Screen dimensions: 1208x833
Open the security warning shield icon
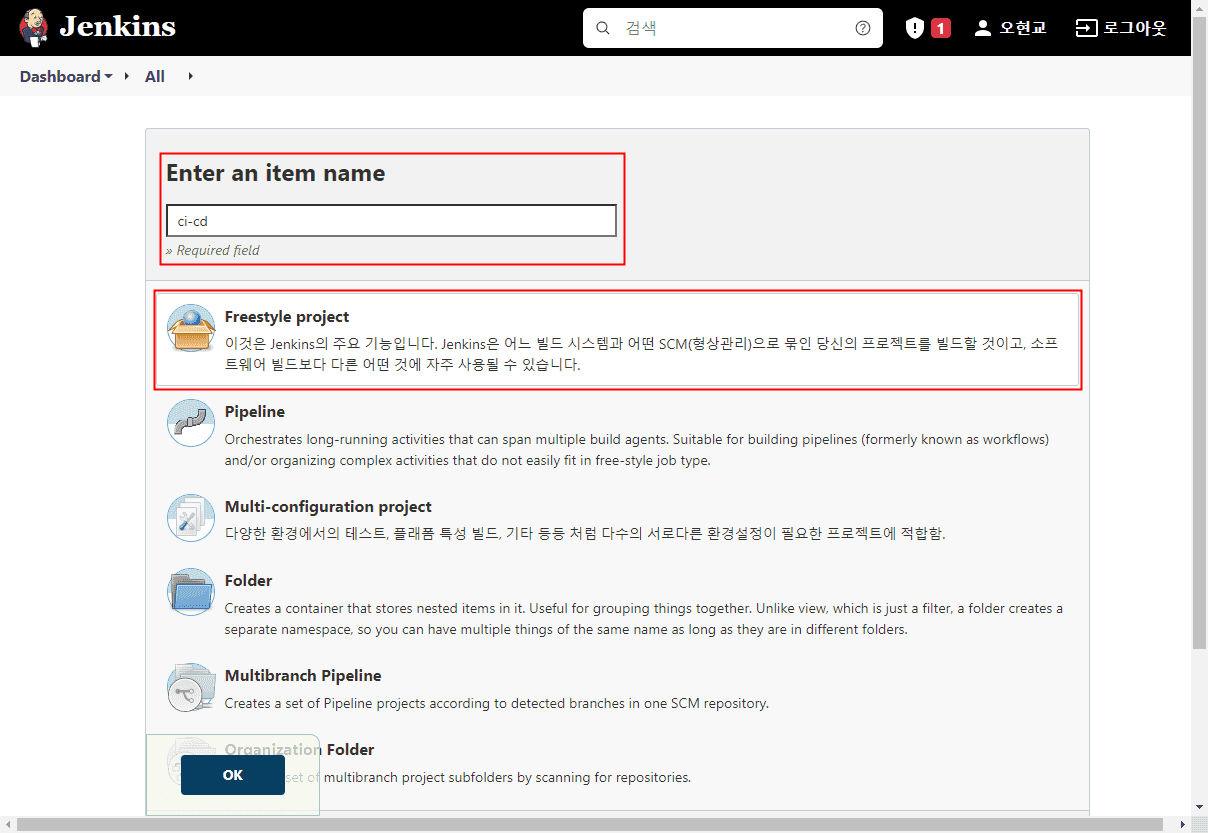tap(914, 28)
